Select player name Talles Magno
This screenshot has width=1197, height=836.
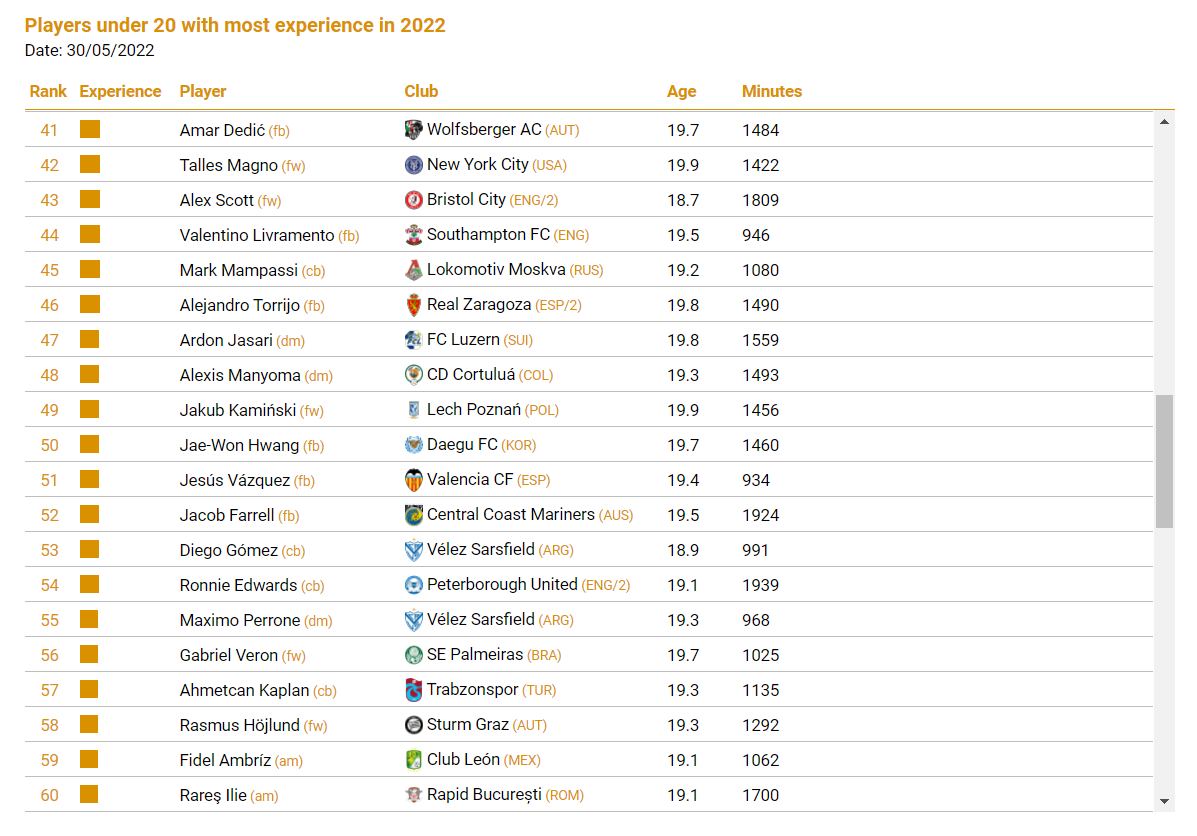[228, 166]
